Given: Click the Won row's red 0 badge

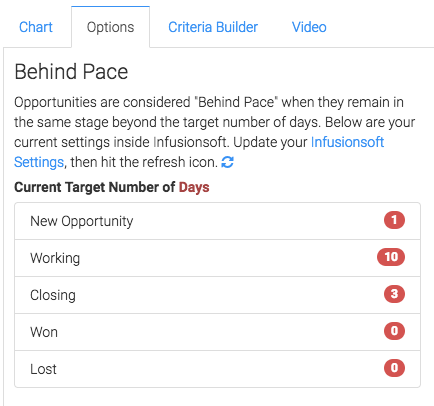Looking at the screenshot, I should pyautogui.click(x=394, y=331).
